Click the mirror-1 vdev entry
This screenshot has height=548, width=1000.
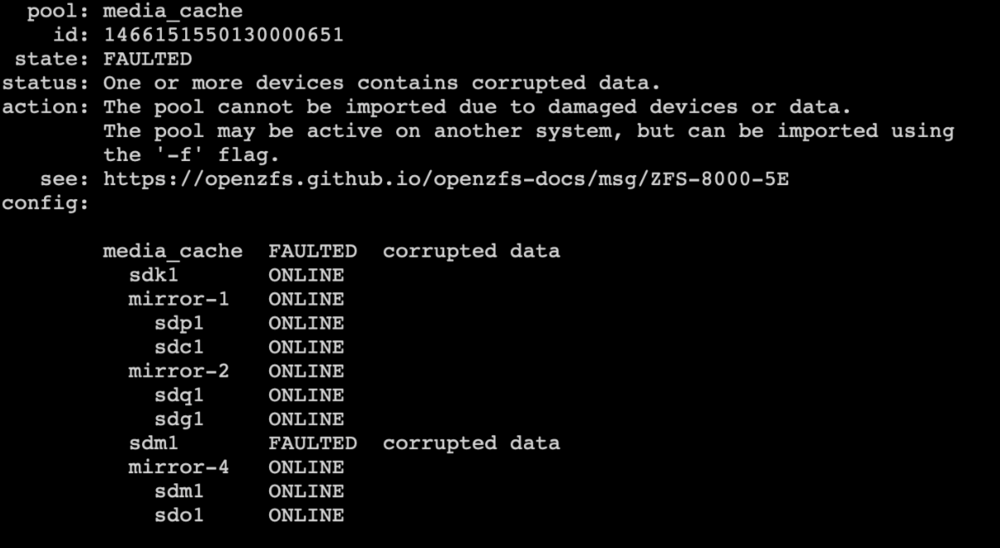[179, 299]
